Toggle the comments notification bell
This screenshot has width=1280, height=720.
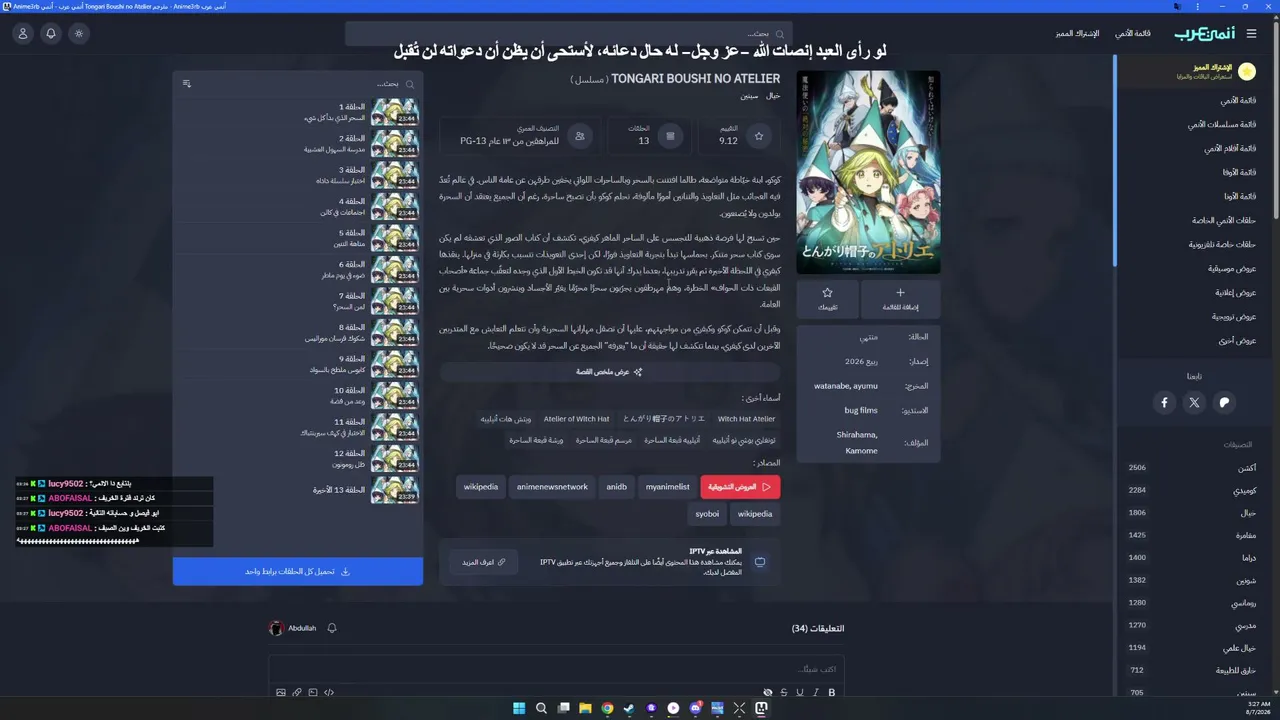click(332, 628)
